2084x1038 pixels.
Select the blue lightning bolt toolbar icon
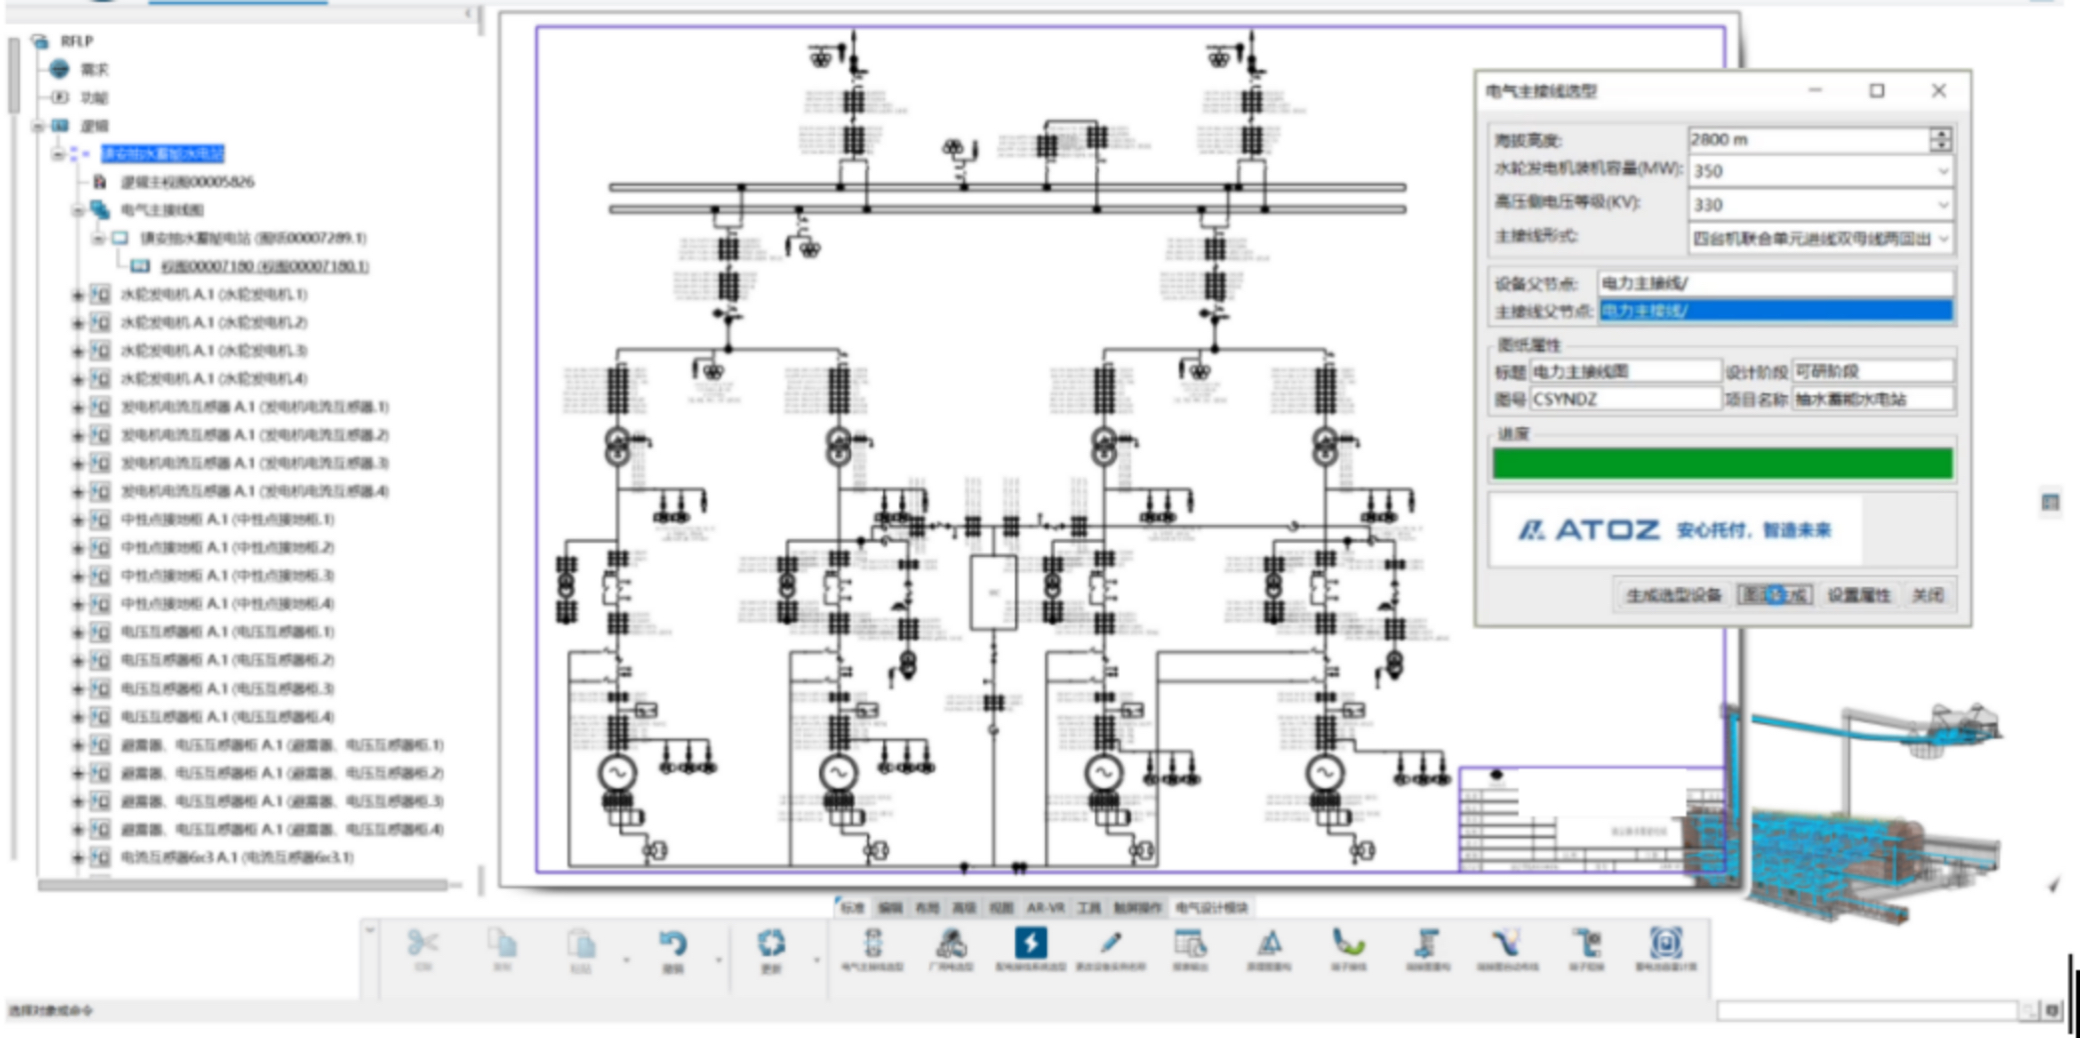pos(1030,943)
